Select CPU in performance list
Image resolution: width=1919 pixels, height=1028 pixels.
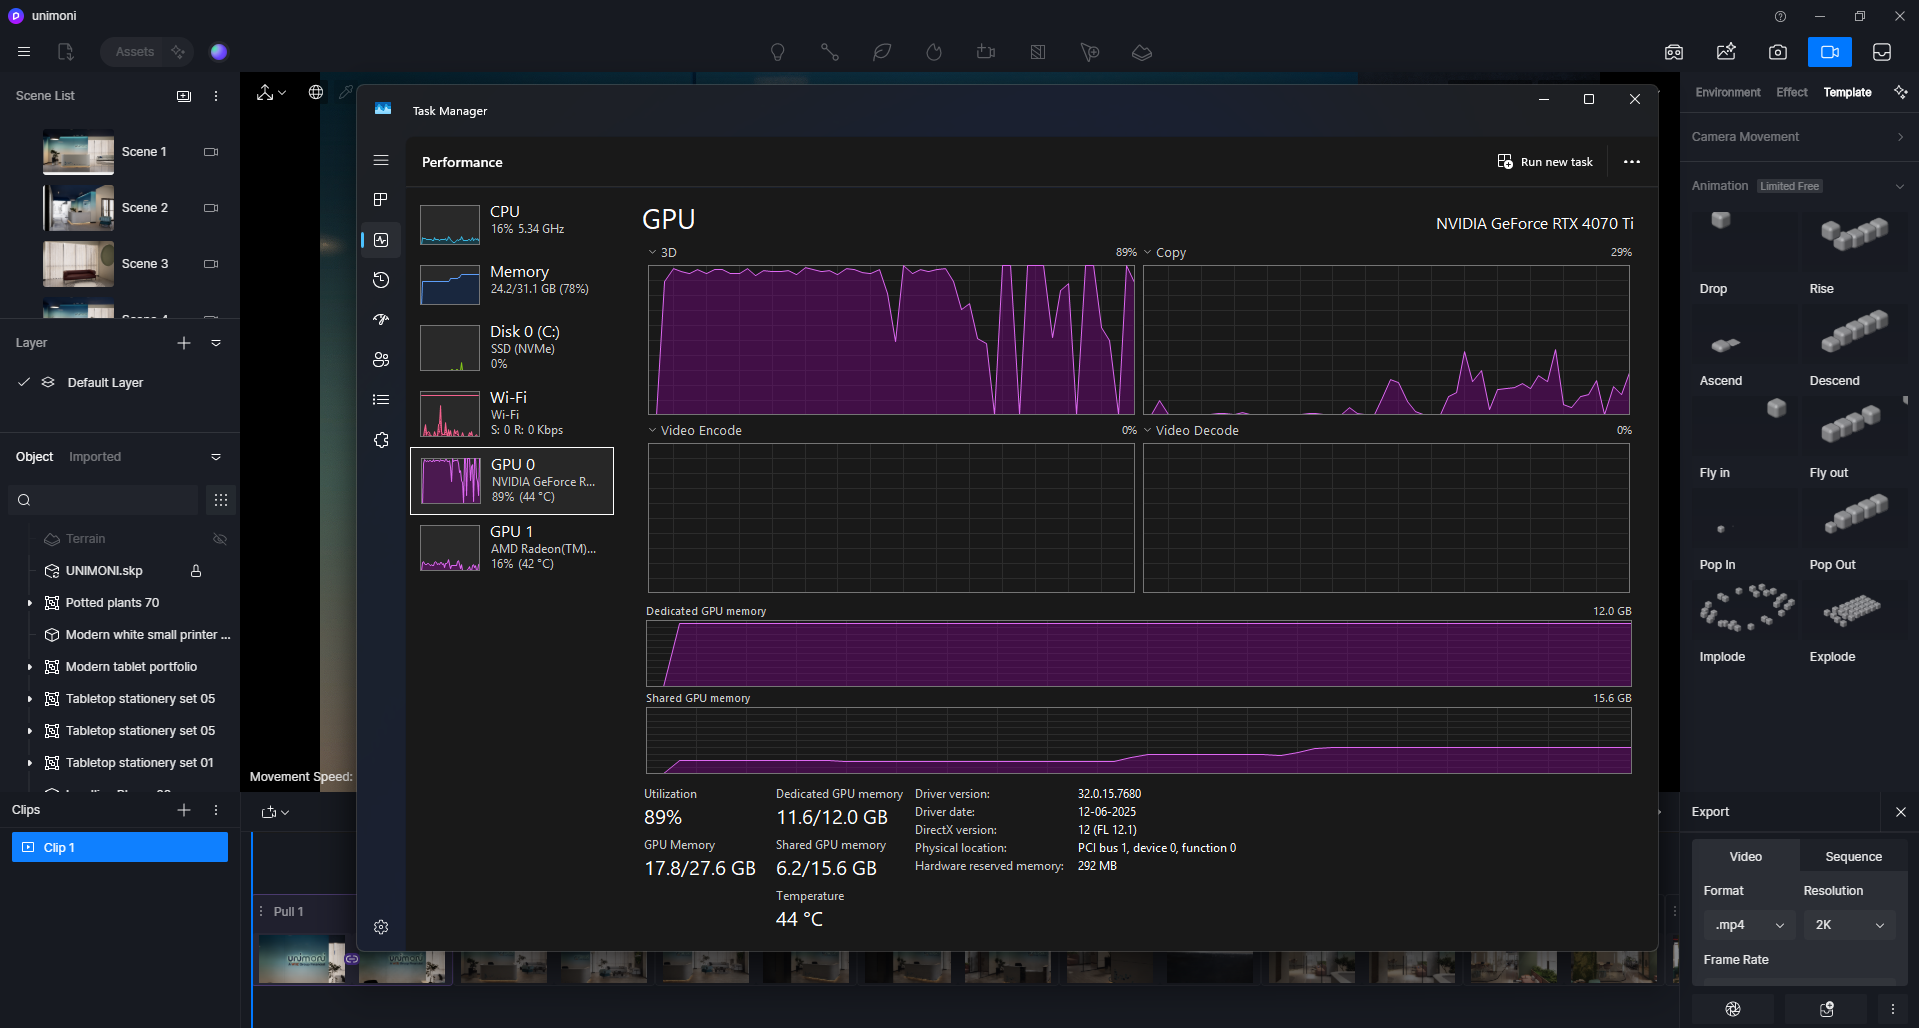point(512,225)
